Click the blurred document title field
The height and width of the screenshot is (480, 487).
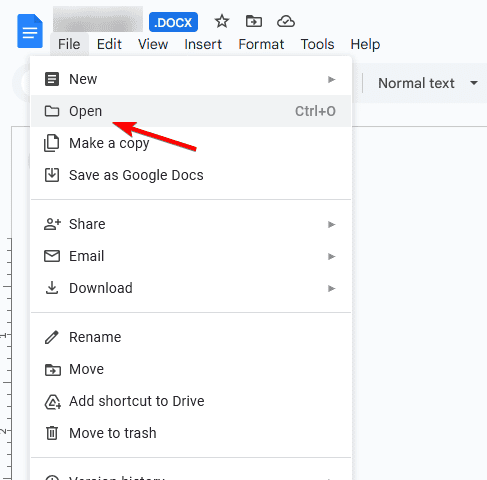pos(98,19)
